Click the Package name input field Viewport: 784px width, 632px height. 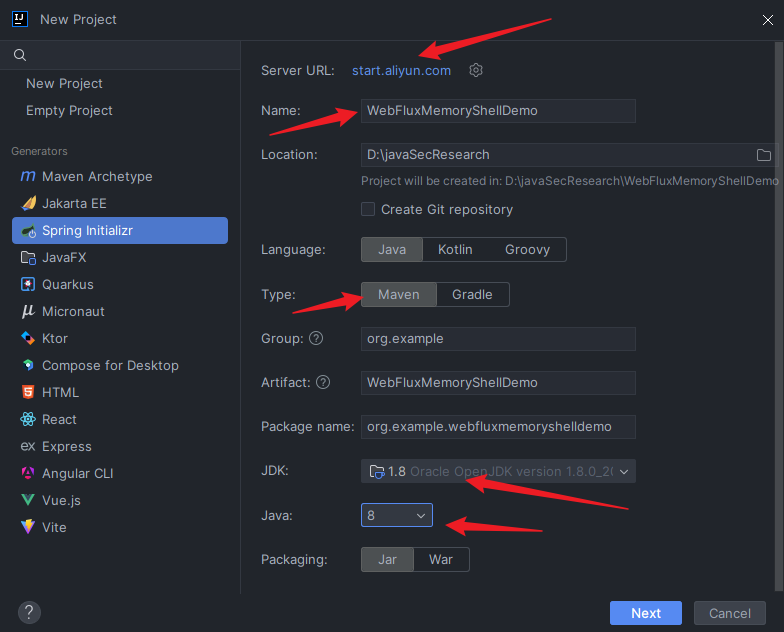(x=498, y=426)
